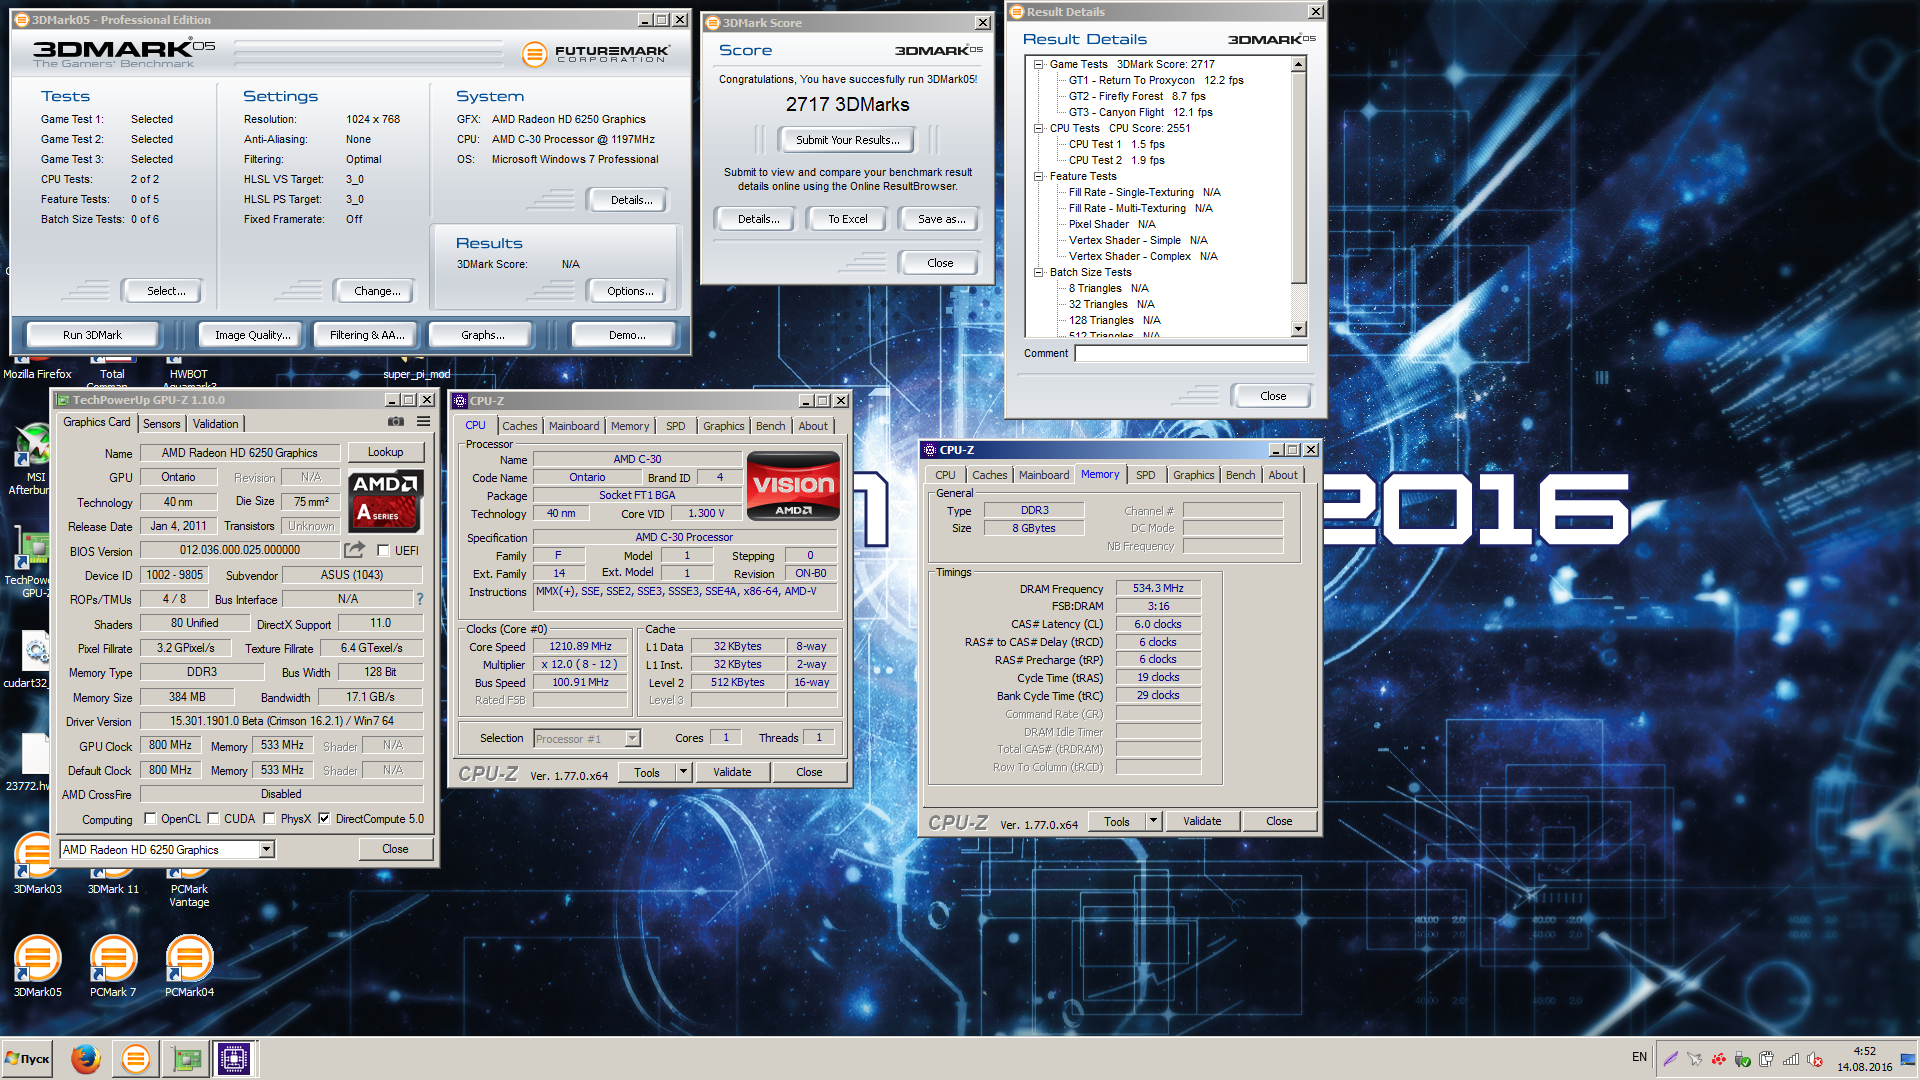1920x1080 pixels.
Task: Collapse CPU Tests tree node
Action: (x=1038, y=128)
